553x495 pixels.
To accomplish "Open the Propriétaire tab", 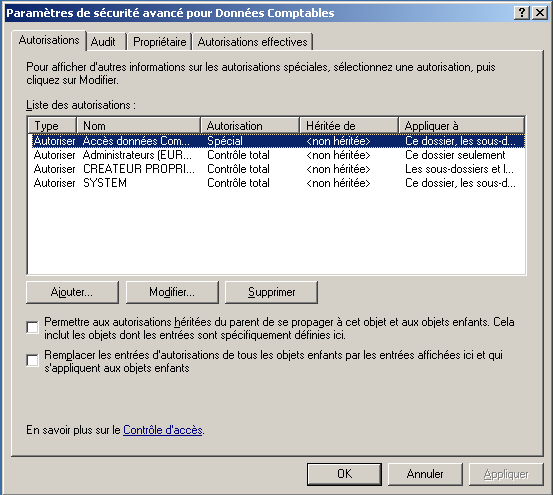I will point(160,42).
